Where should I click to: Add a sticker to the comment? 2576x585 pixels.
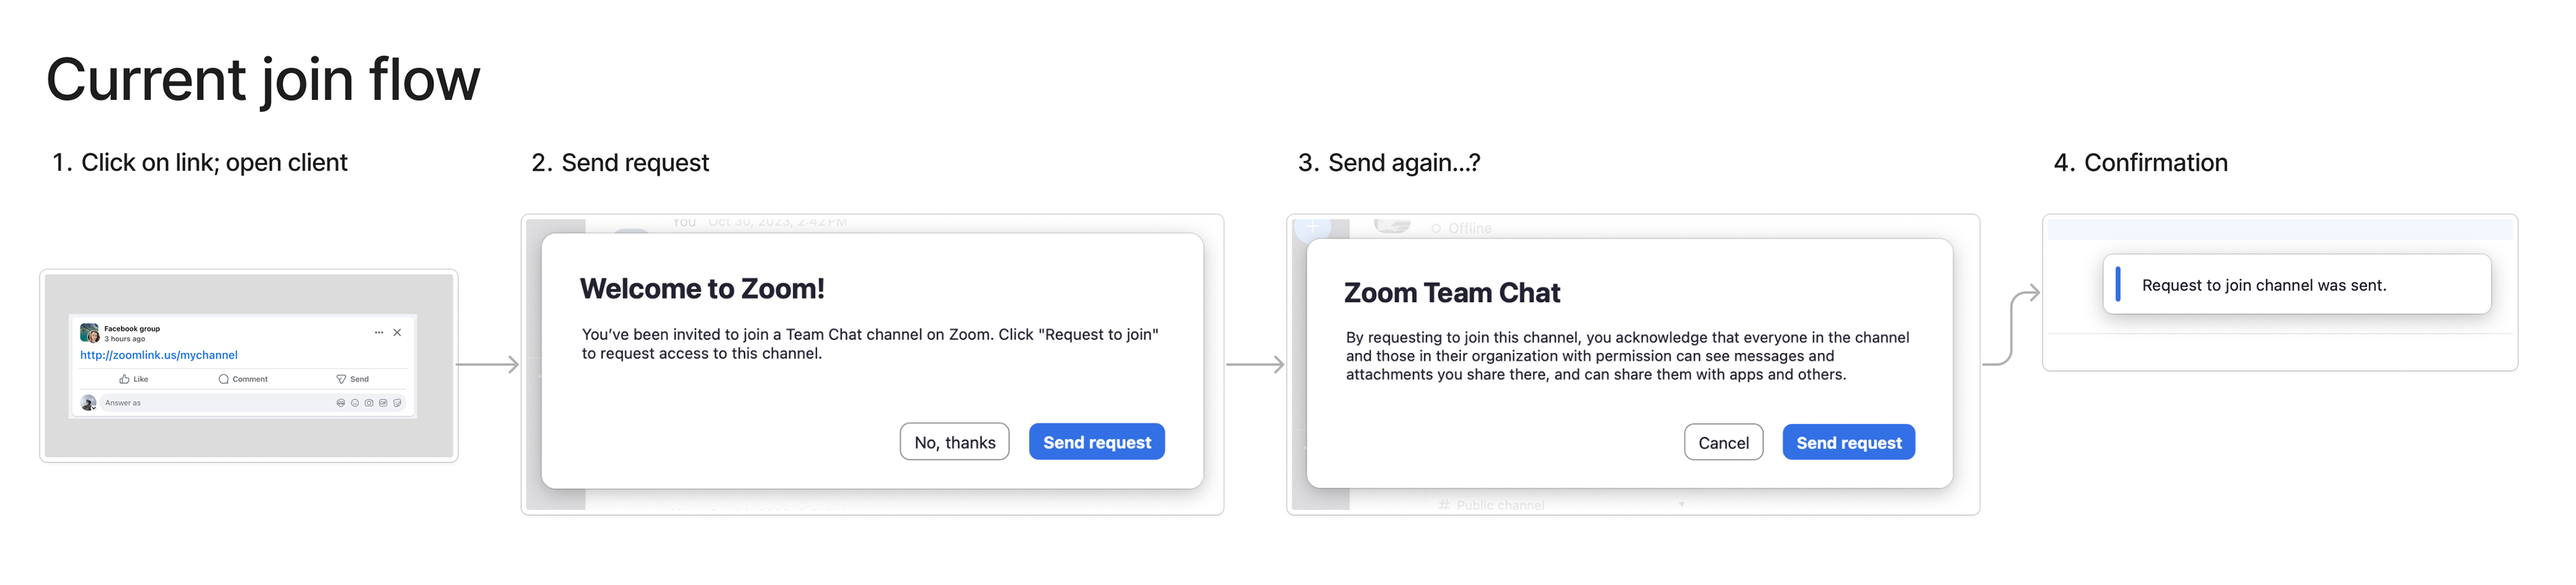(x=397, y=403)
